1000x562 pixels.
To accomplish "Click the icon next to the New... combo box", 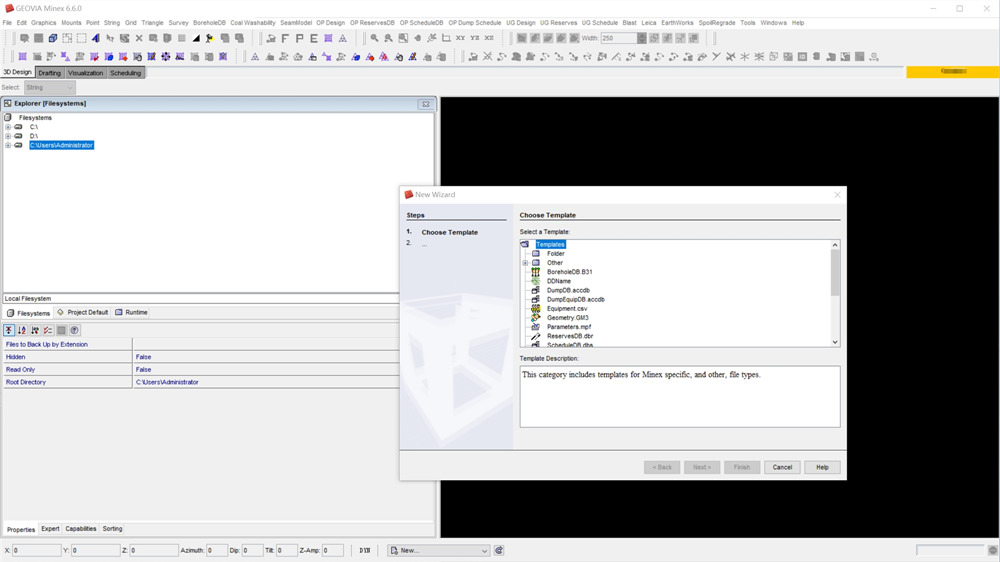I will coord(499,550).
